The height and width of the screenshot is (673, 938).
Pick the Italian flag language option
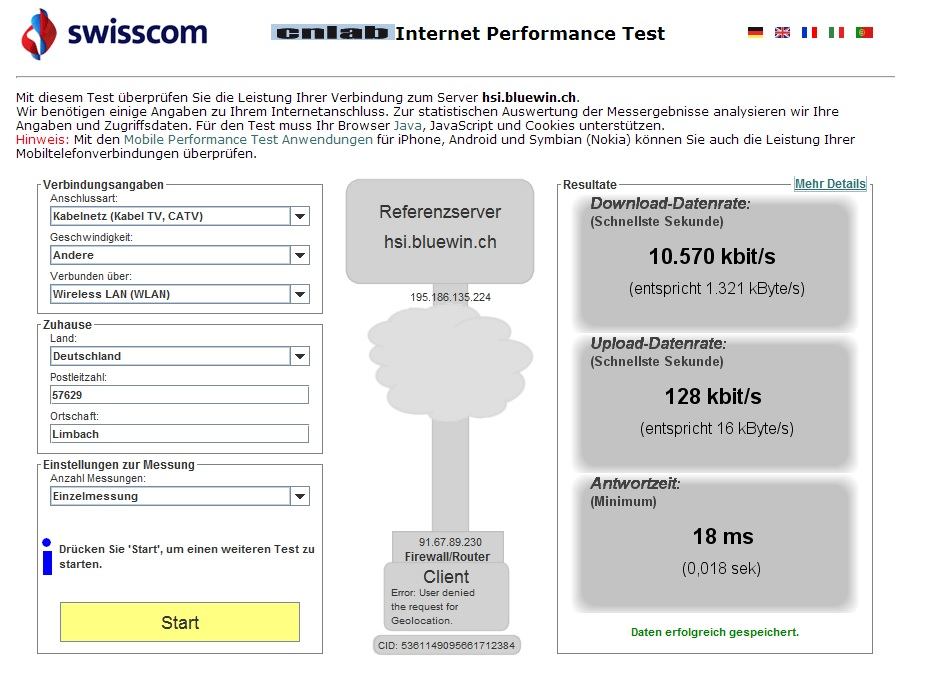836,32
